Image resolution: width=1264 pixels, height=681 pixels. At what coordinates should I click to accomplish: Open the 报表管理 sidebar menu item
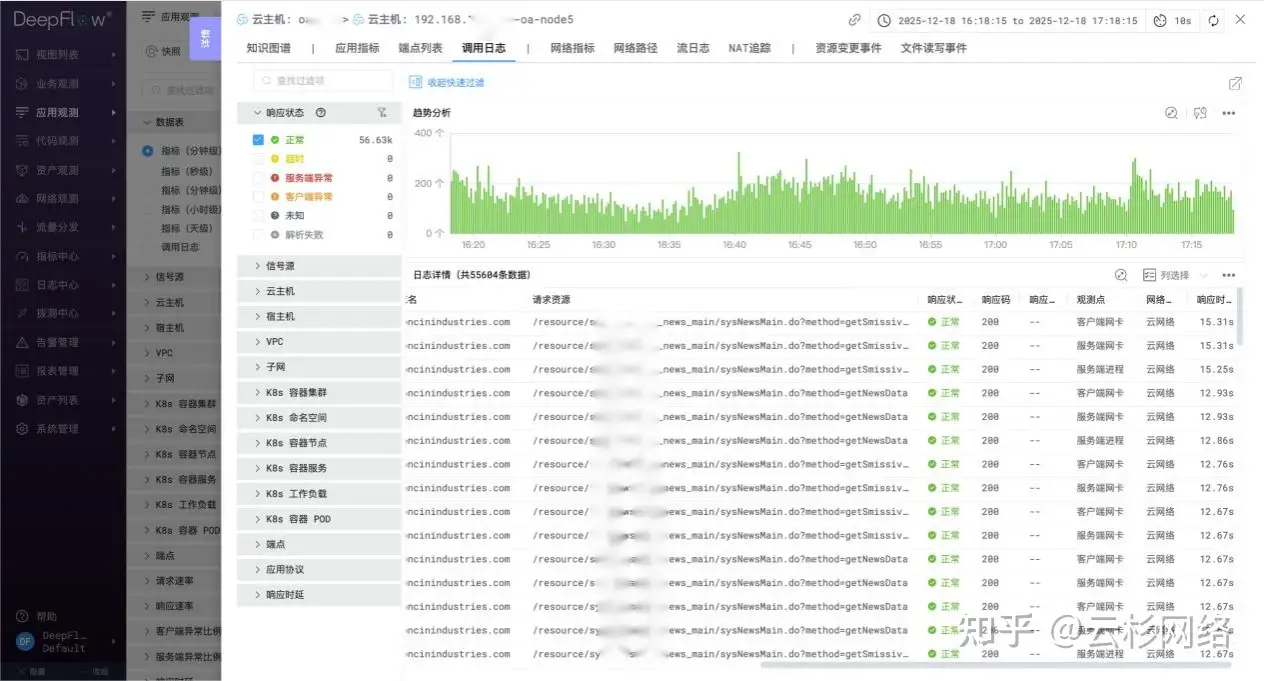pyautogui.click(x=63, y=371)
